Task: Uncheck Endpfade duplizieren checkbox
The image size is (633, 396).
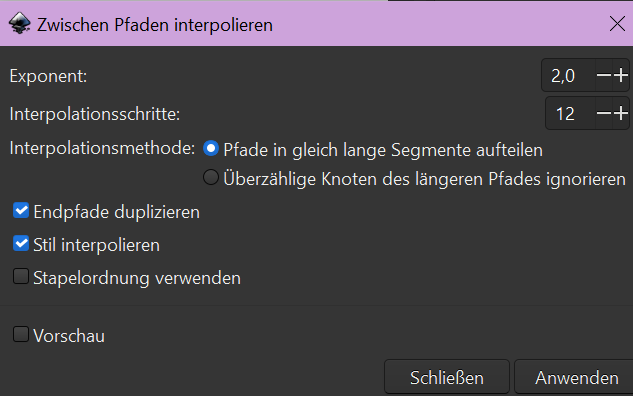Action: pyautogui.click(x=21, y=210)
